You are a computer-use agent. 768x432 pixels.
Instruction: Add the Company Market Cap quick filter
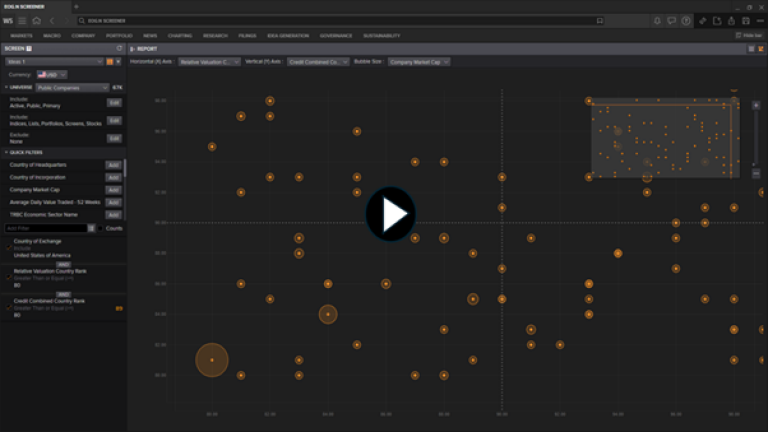click(114, 189)
